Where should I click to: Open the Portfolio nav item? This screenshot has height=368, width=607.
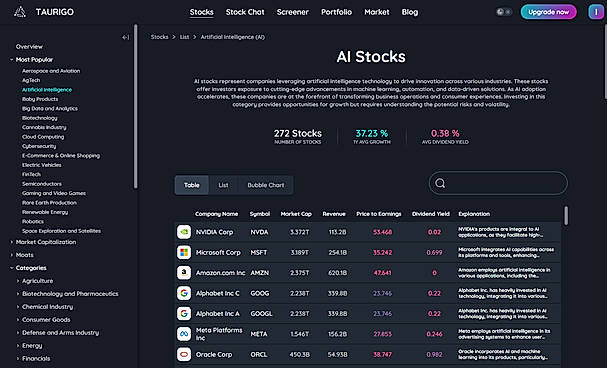336,12
